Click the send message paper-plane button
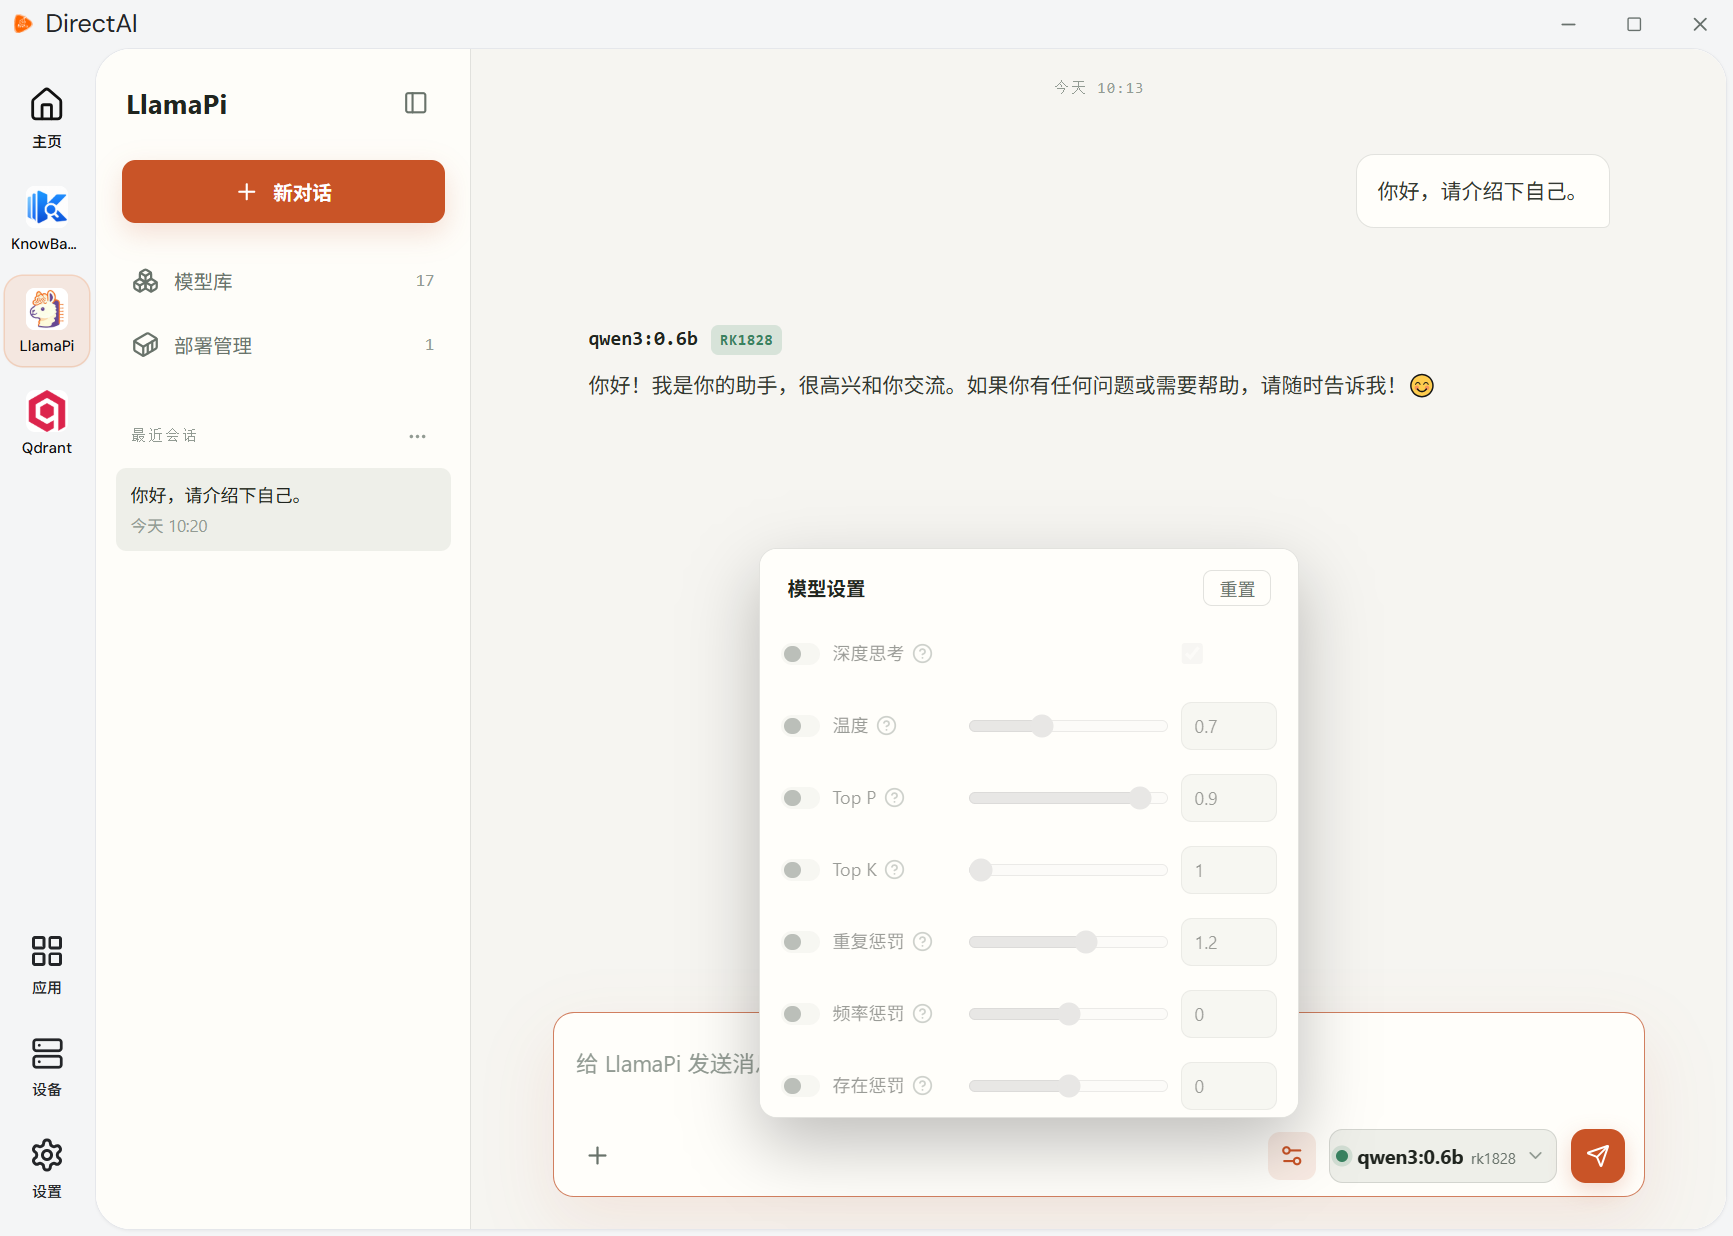Screen dimensions: 1733x1236 tap(1598, 1156)
